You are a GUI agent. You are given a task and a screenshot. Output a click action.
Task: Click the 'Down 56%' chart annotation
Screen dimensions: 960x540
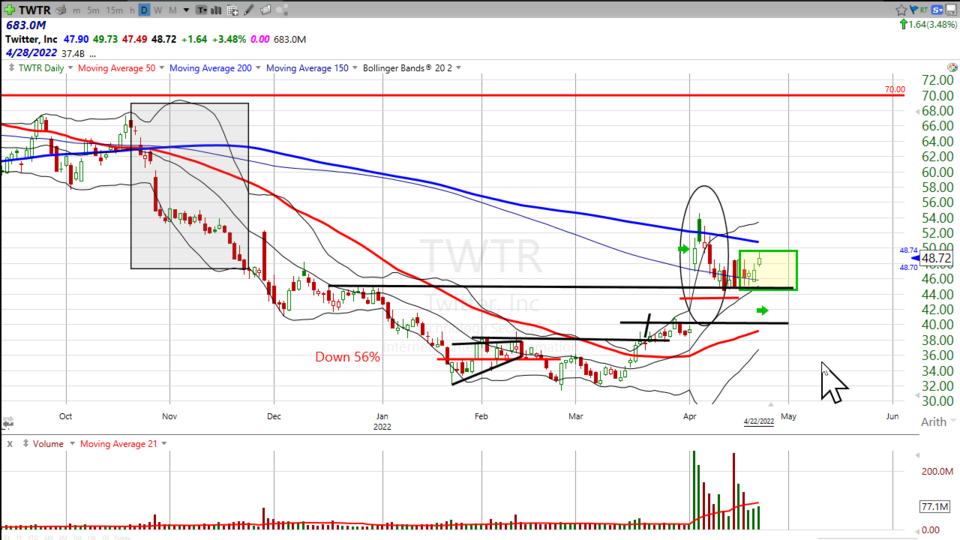(348, 357)
